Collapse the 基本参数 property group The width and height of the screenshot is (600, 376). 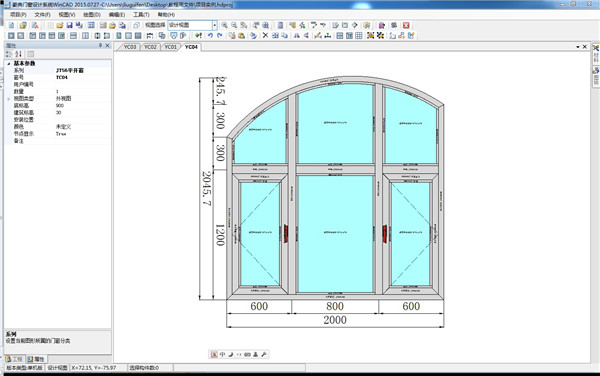point(9,63)
